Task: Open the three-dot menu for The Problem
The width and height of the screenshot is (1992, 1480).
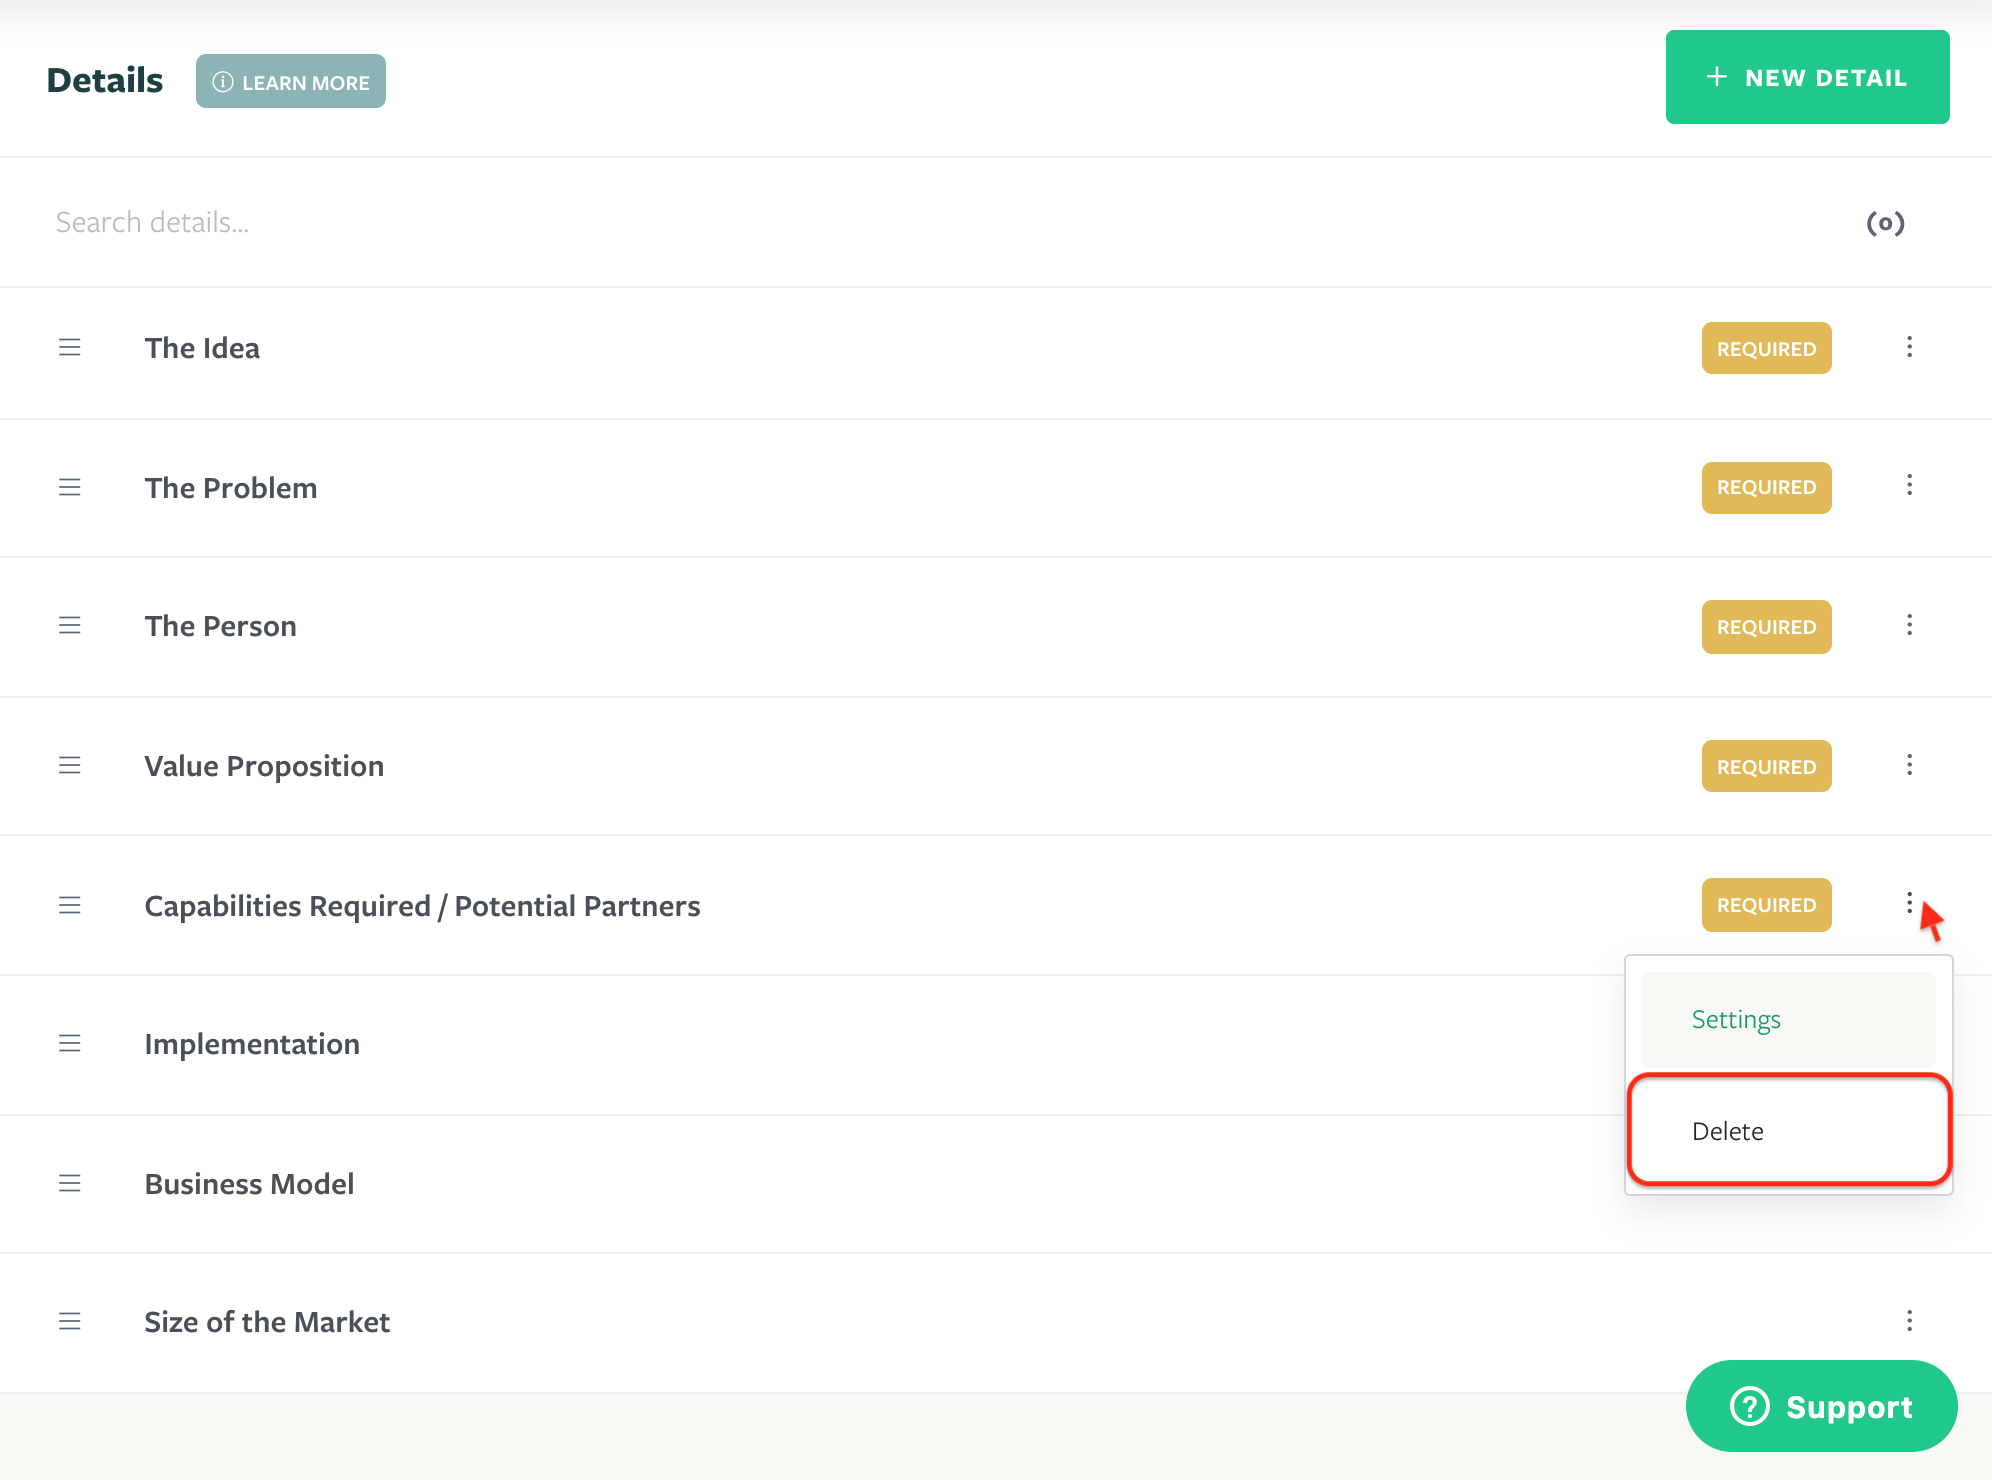Action: [1909, 485]
